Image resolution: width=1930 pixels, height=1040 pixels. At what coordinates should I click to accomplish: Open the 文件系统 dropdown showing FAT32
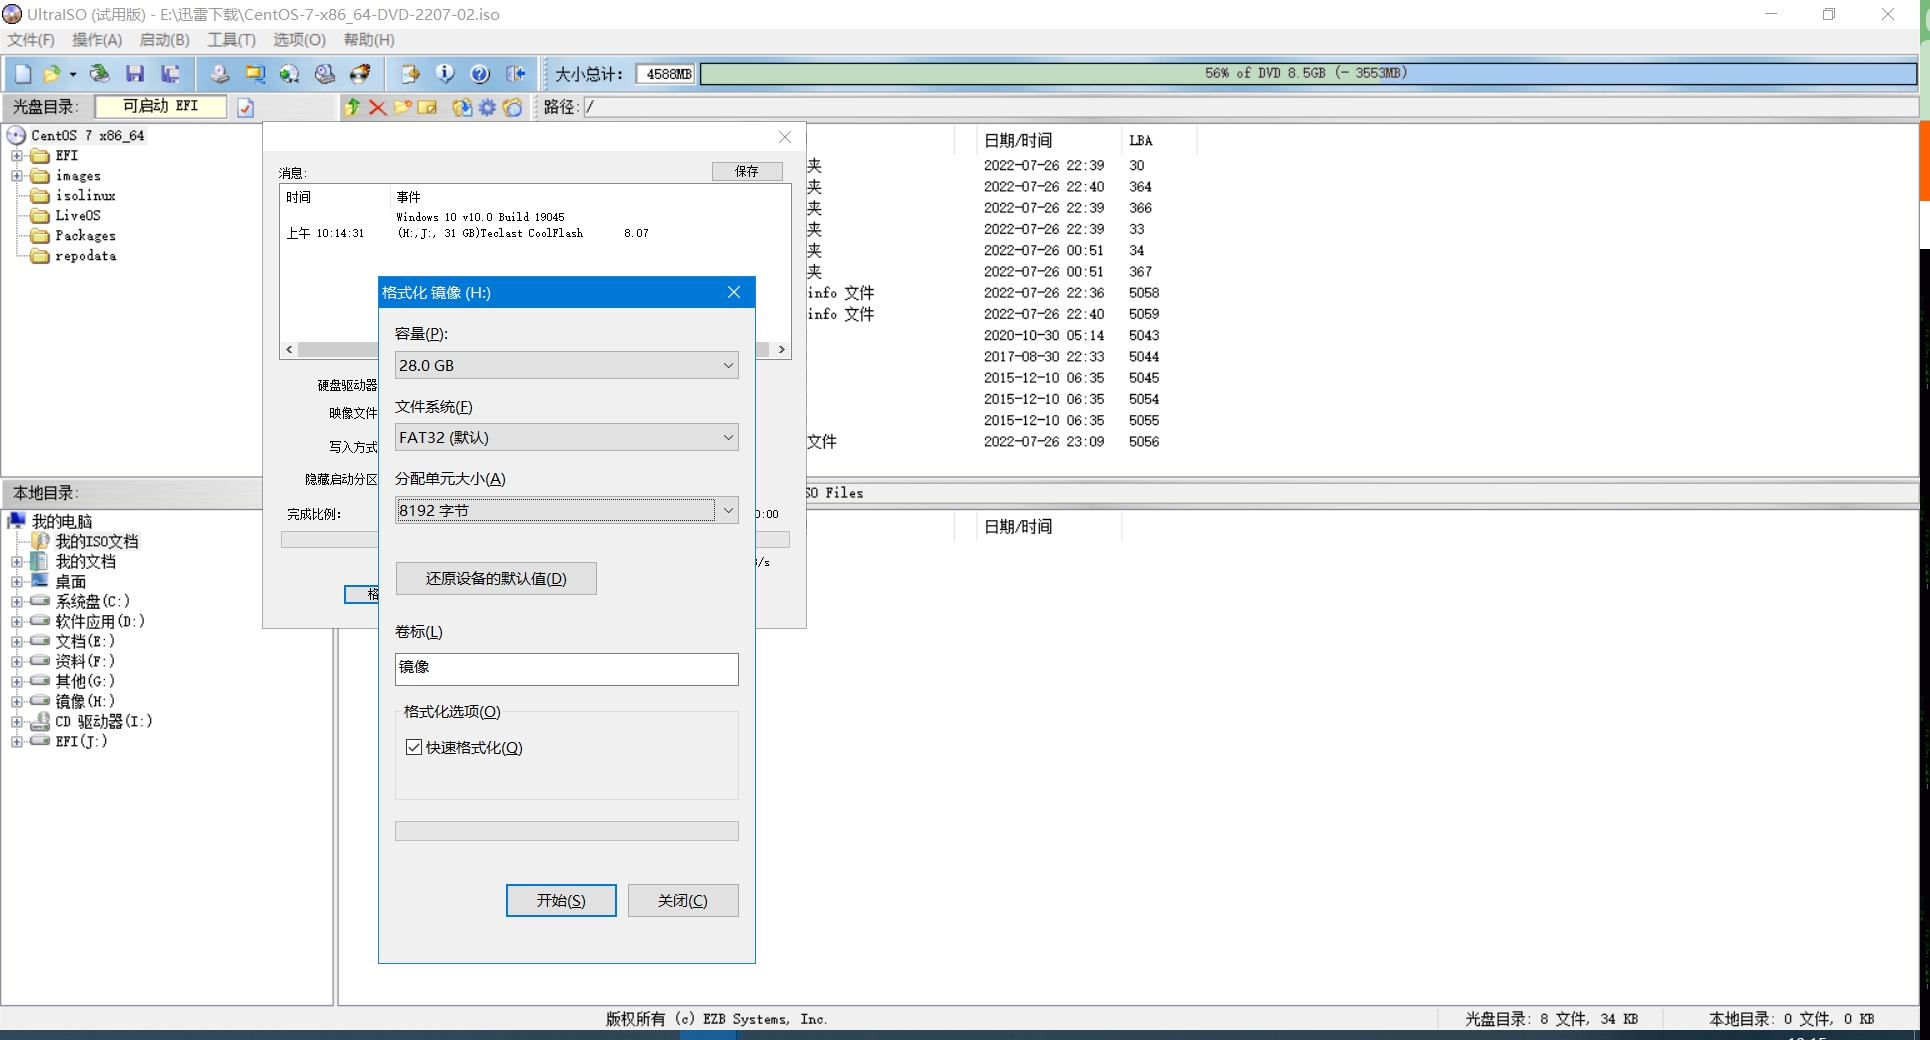[x=566, y=437]
